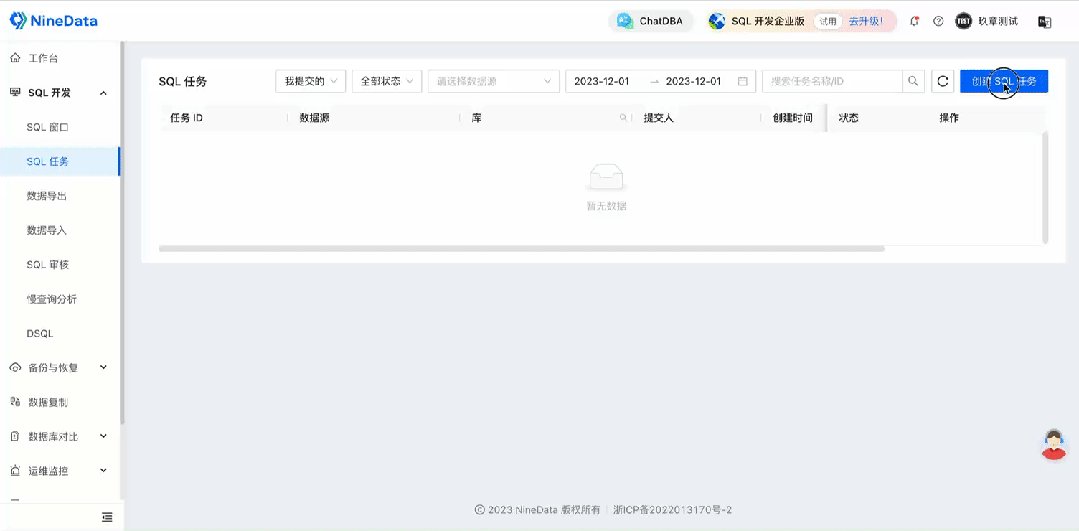Image resolution: width=1079 pixels, height=531 pixels.
Task: Click the 状态 column header
Action: point(848,118)
